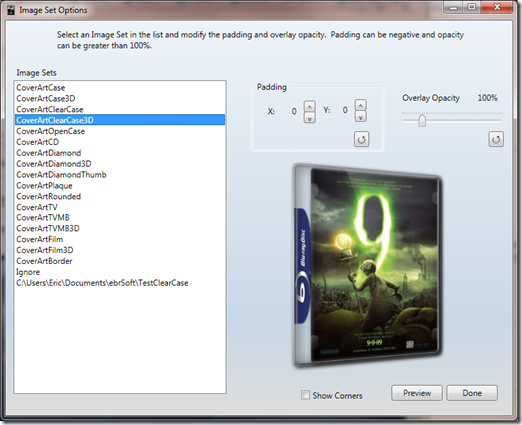Image resolution: width=522 pixels, height=425 pixels.
Task: Click the Overlay Opacity slider handle
Action: [422, 121]
